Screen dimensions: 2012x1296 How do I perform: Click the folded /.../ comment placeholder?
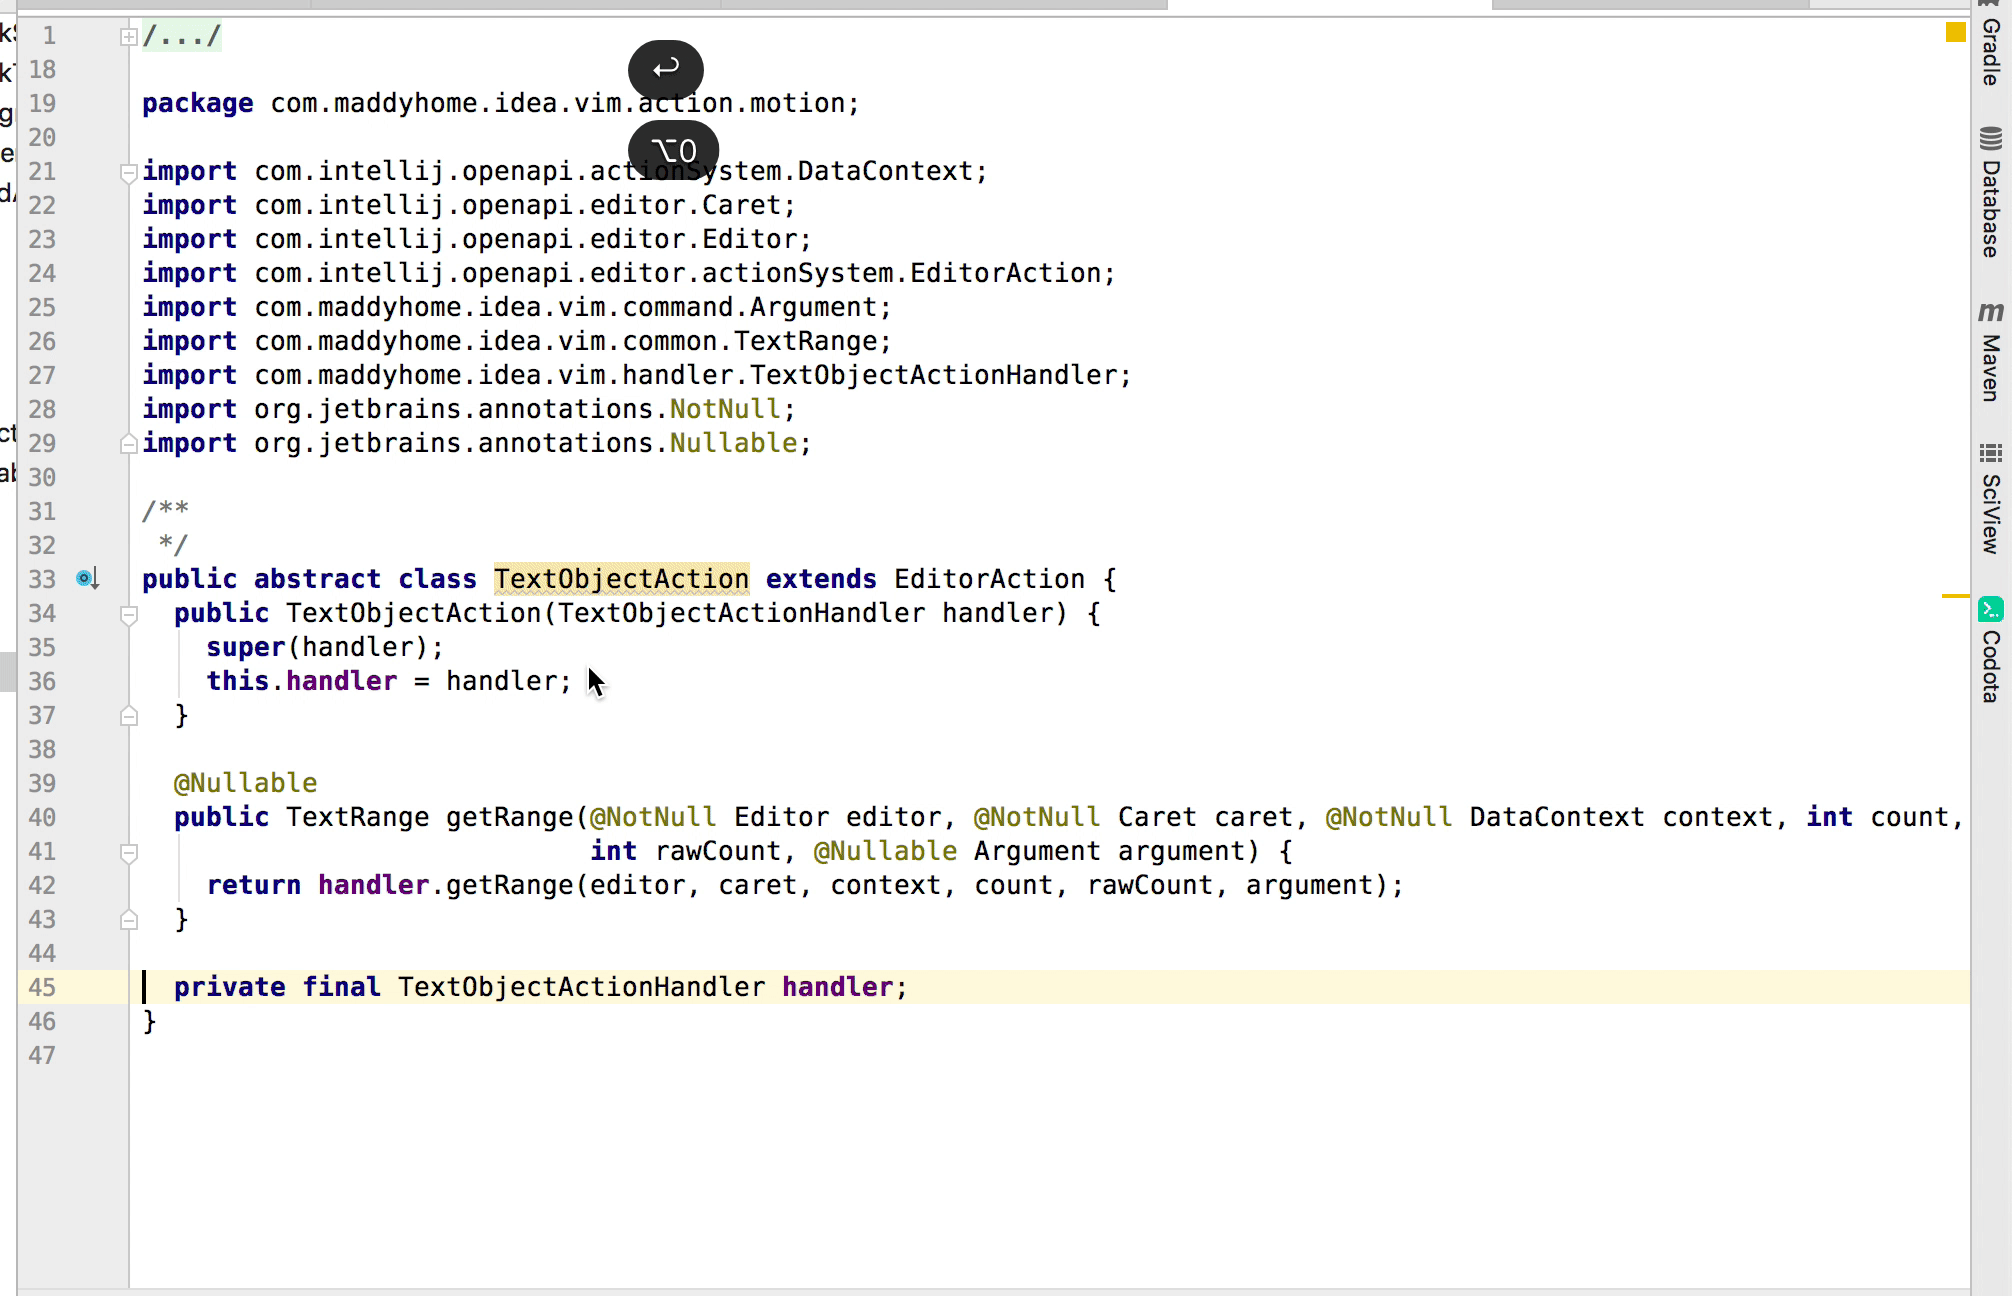tap(181, 36)
